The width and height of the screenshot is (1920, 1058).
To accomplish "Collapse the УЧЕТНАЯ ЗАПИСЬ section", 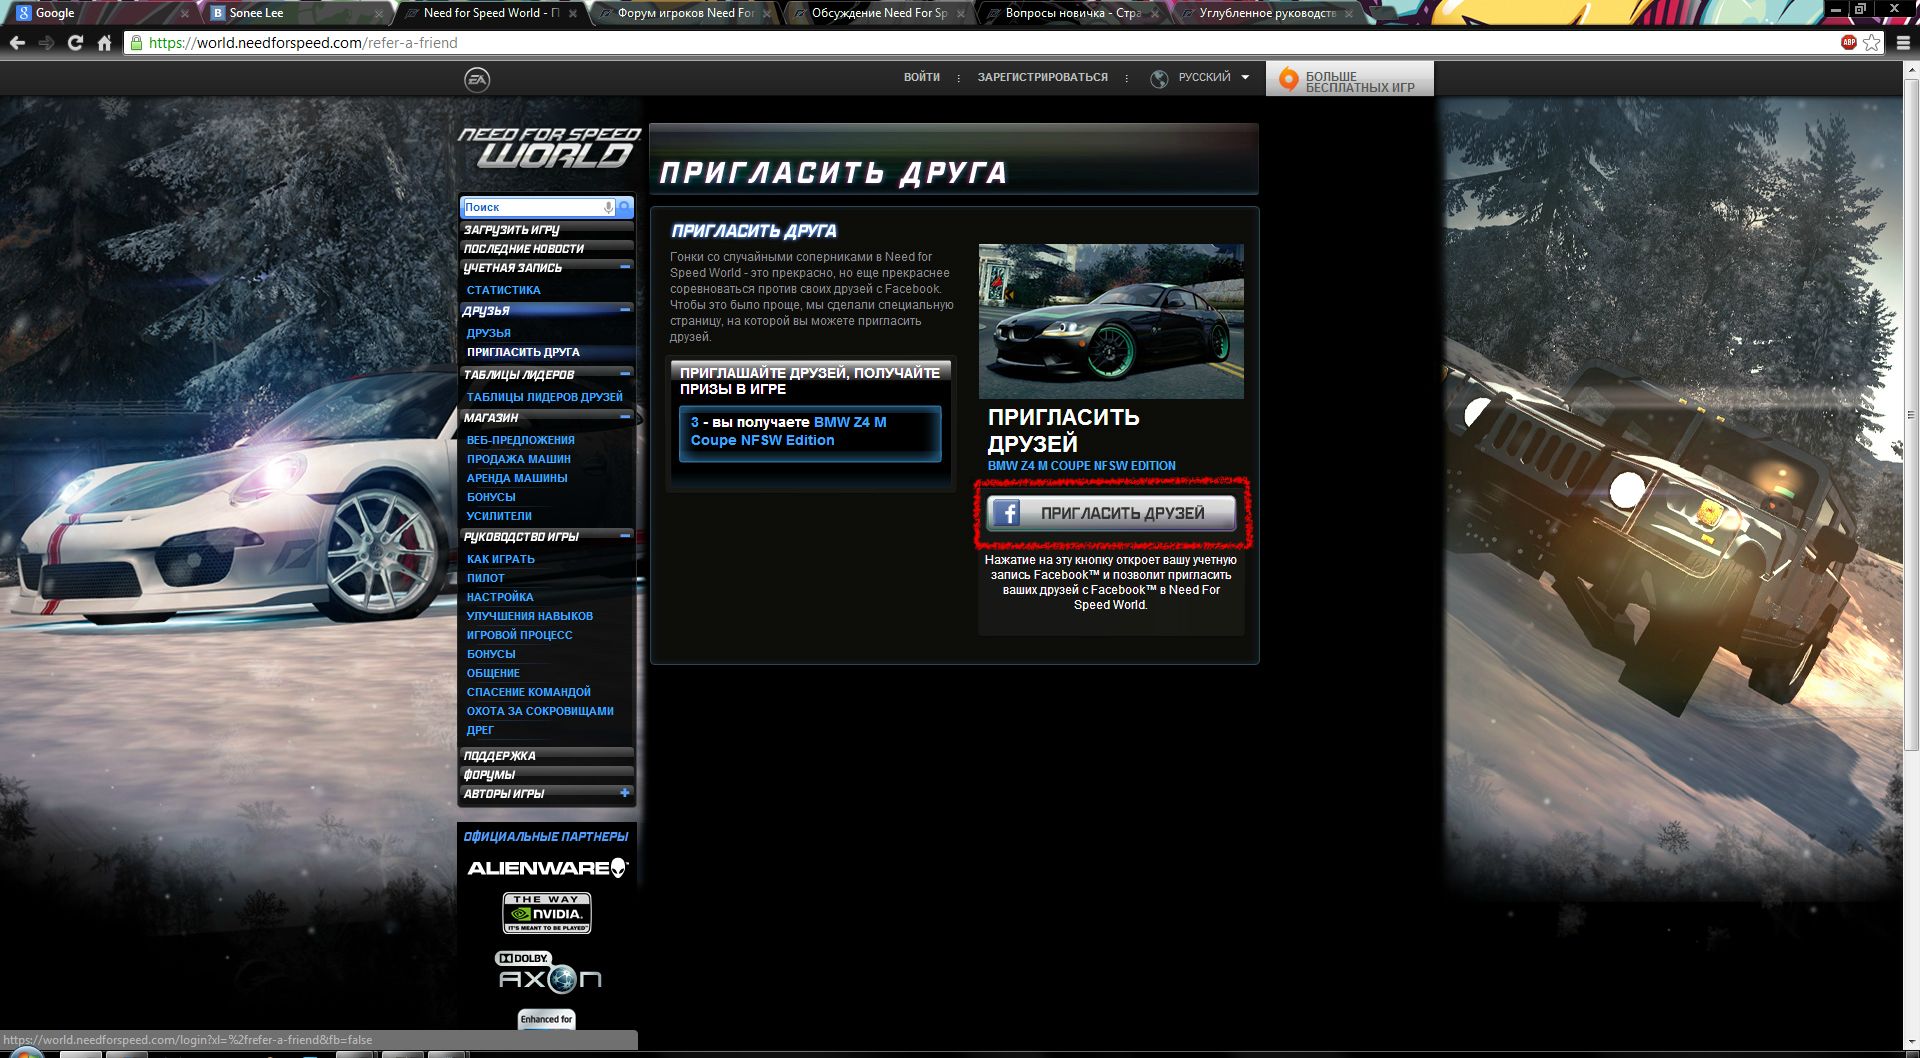I will tap(625, 266).
